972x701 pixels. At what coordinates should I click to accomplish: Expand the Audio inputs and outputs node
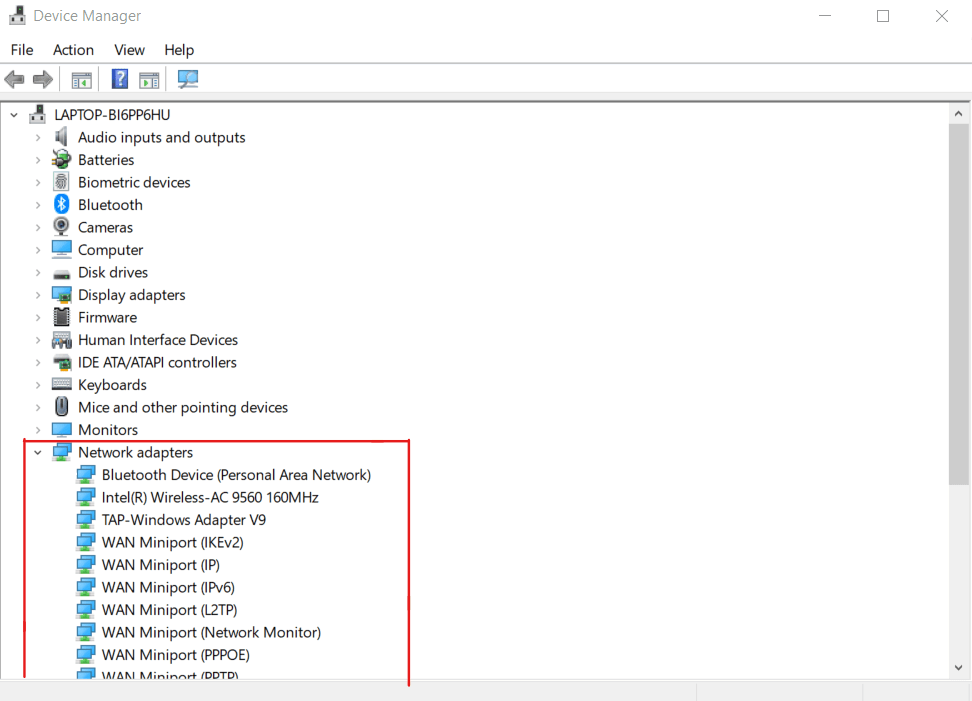tap(38, 138)
